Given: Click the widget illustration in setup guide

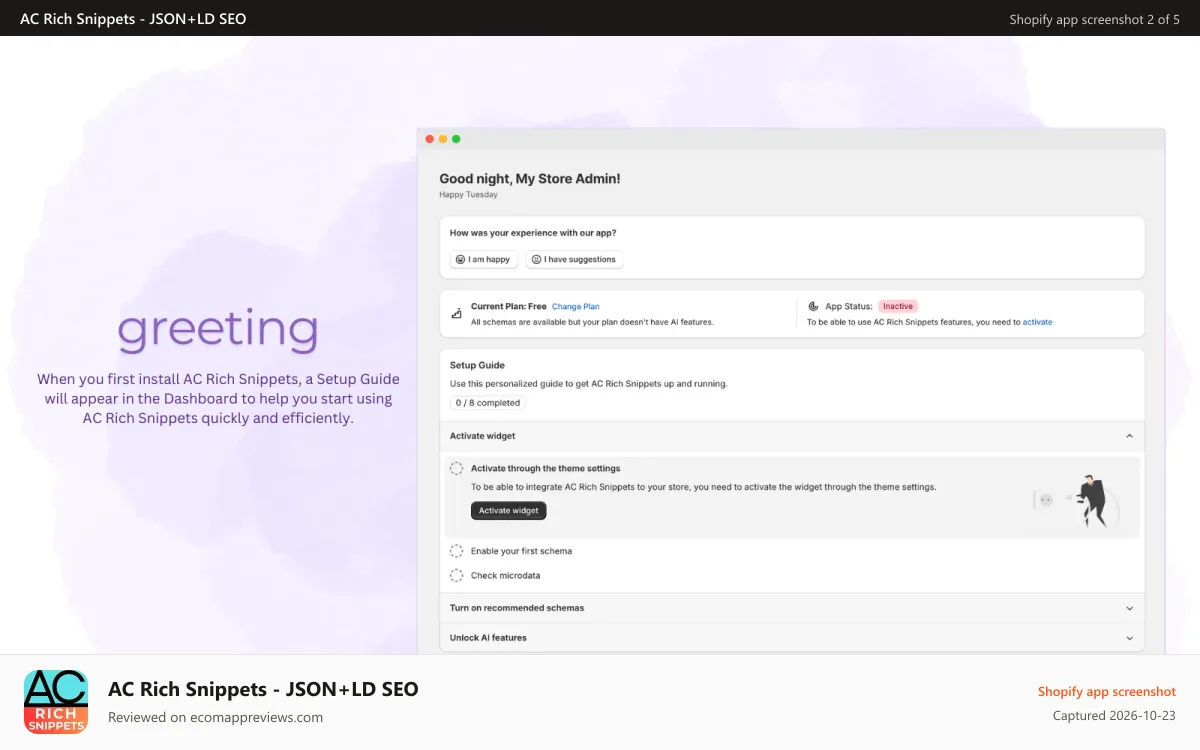Looking at the screenshot, I should tap(1077, 501).
